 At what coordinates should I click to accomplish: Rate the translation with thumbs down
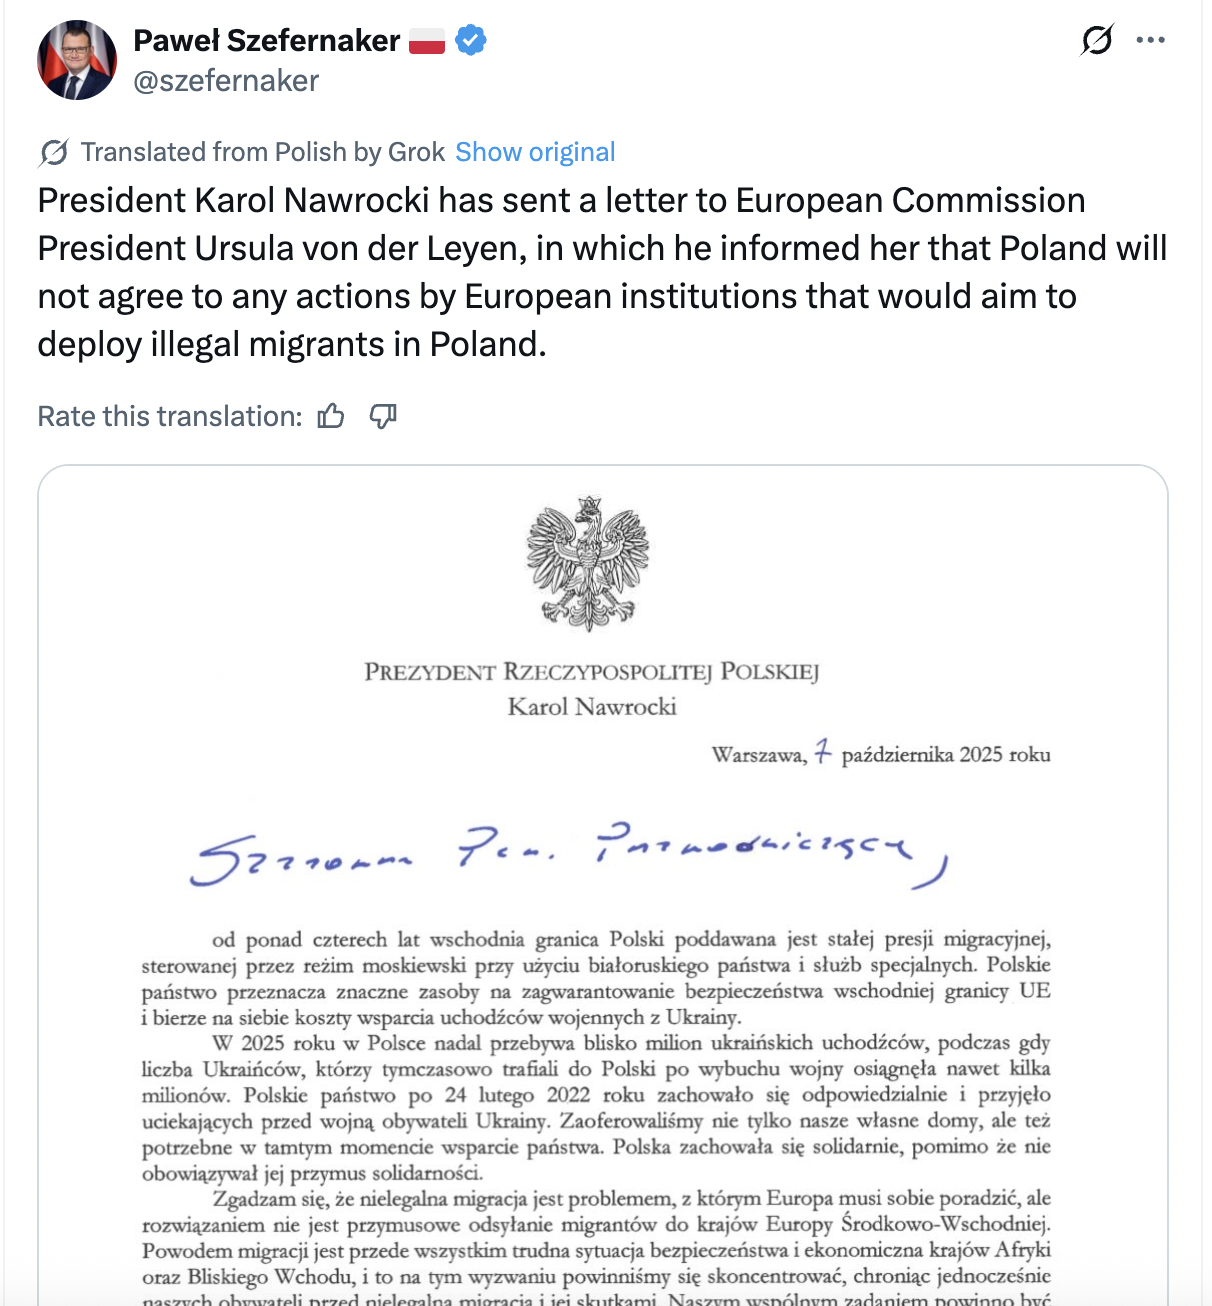(383, 416)
